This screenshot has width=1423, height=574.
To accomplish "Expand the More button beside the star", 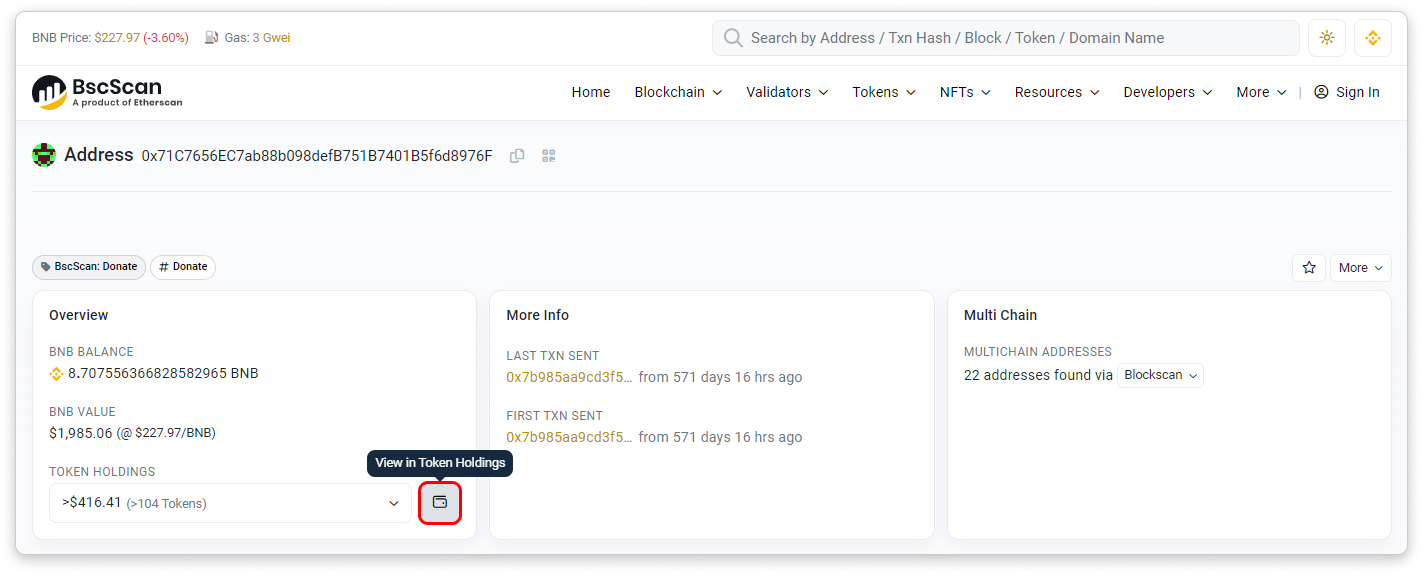I will tap(1360, 268).
